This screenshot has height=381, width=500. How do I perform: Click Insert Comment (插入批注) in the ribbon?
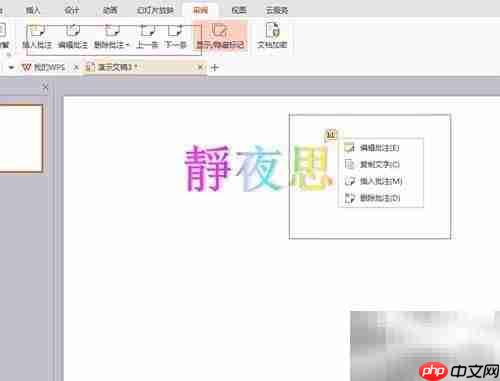[x=37, y=37]
